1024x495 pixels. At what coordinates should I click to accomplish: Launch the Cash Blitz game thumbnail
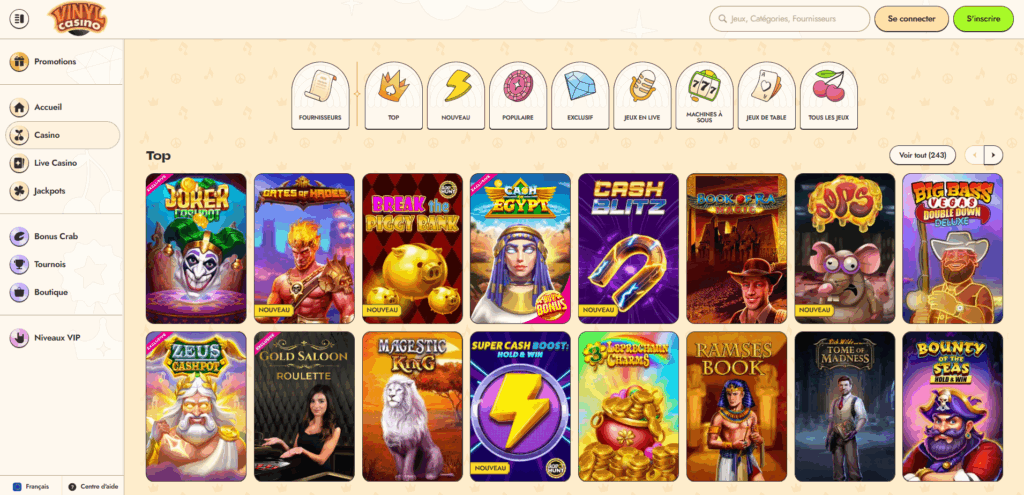(x=629, y=248)
